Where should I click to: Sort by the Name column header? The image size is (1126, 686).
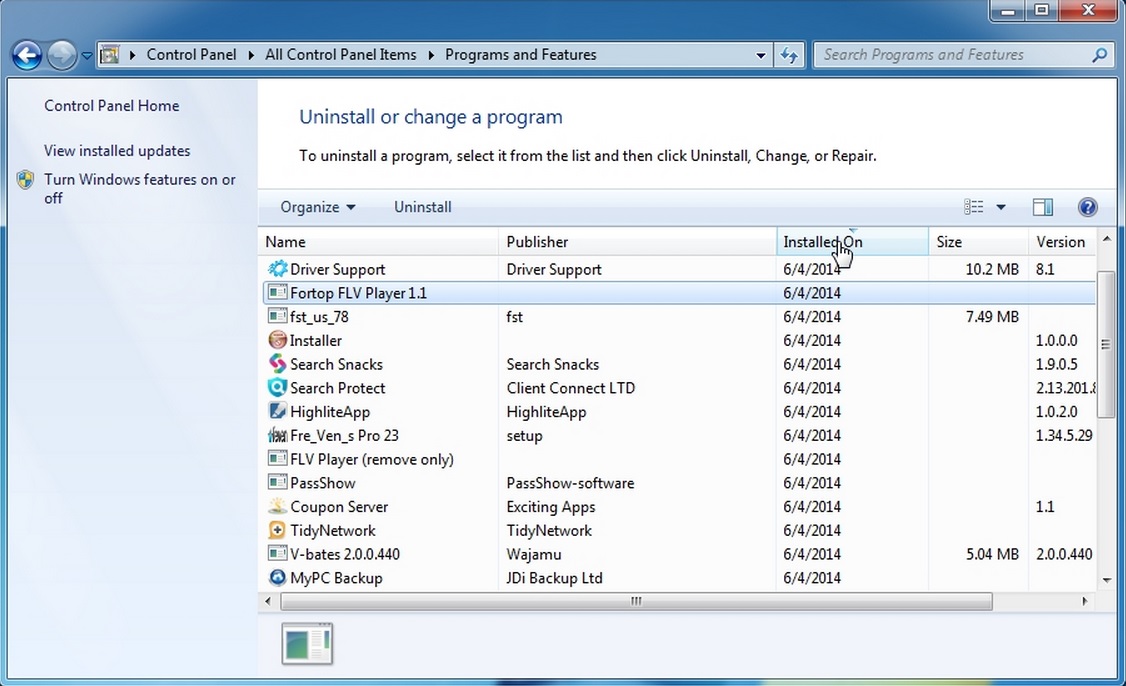(x=378, y=242)
